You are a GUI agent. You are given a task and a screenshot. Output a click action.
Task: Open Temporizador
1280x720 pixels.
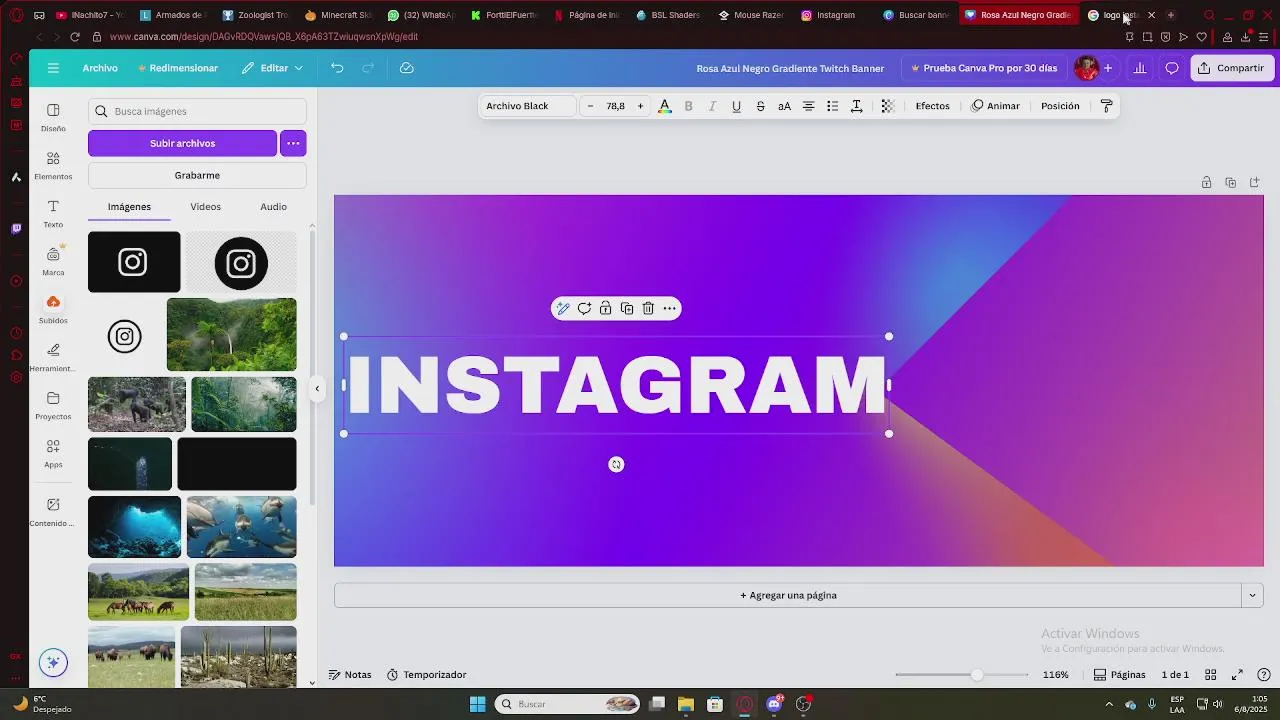coord(427,675)
